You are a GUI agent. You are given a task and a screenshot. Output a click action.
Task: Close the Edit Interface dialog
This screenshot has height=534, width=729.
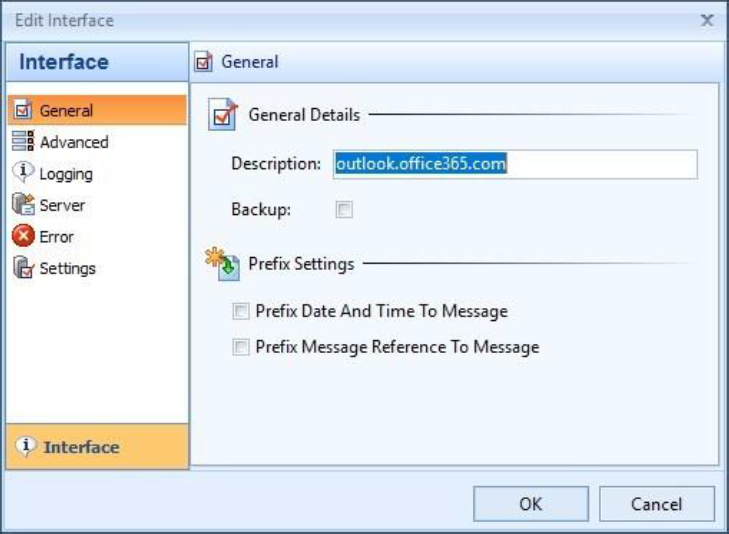pyautogui.click(x=707, y=20)
